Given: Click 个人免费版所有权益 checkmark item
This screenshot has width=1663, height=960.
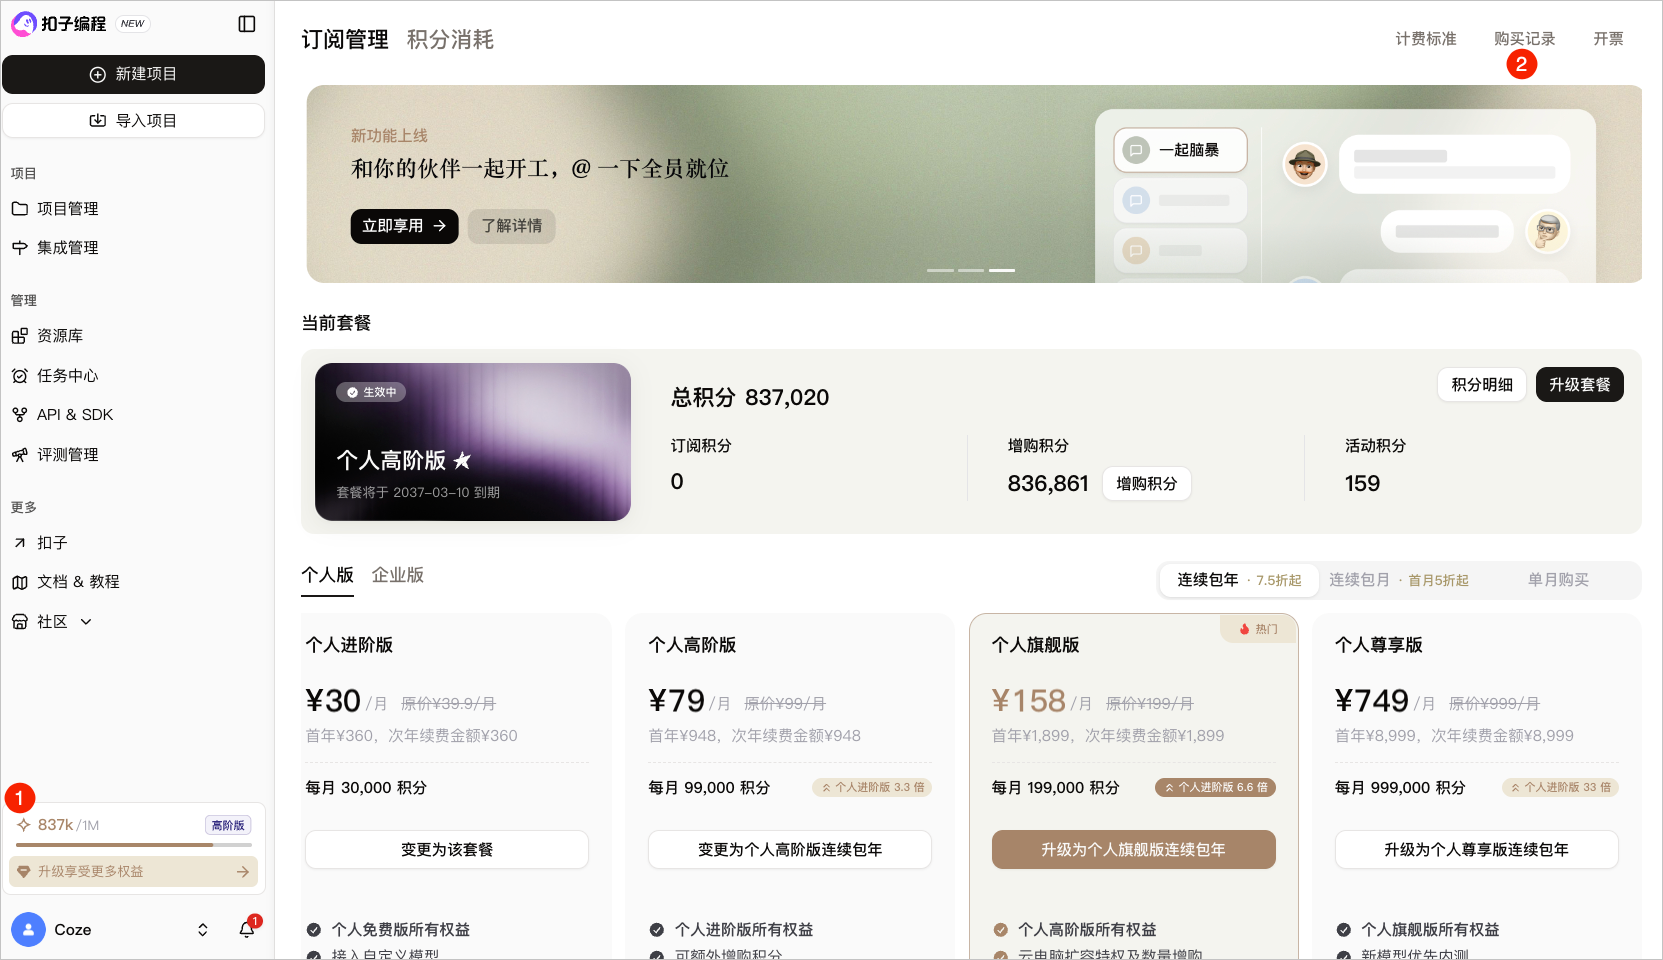Looking at the screenshot, I should pos(388,930).
